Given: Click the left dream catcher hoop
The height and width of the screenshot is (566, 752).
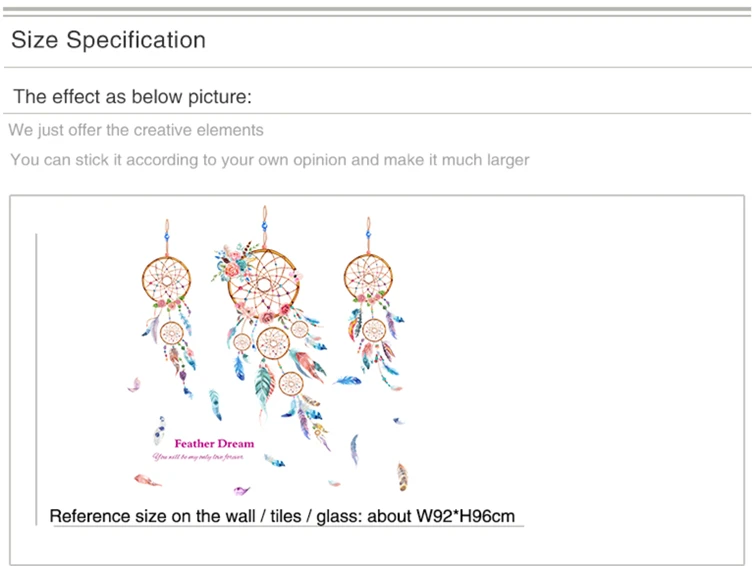Looking at the screenshot, I should tap(166, 280).
